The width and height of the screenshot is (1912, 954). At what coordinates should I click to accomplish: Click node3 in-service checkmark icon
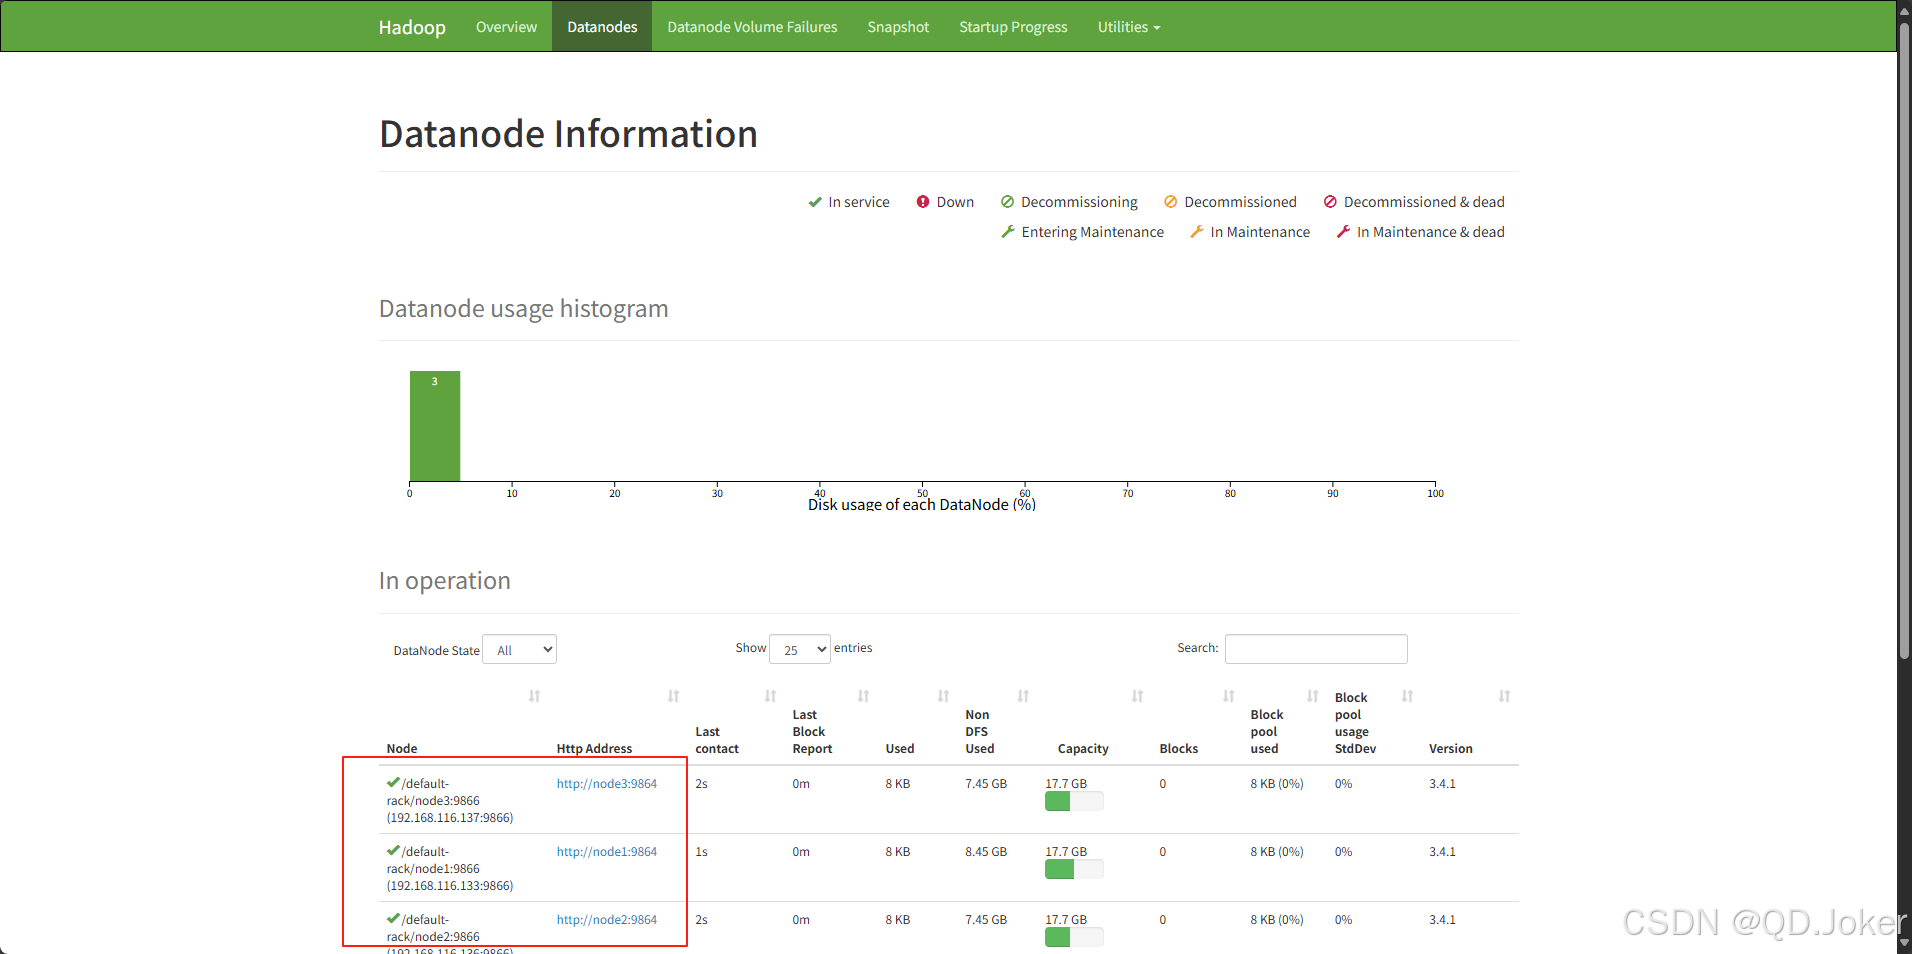tap(393, 783)
